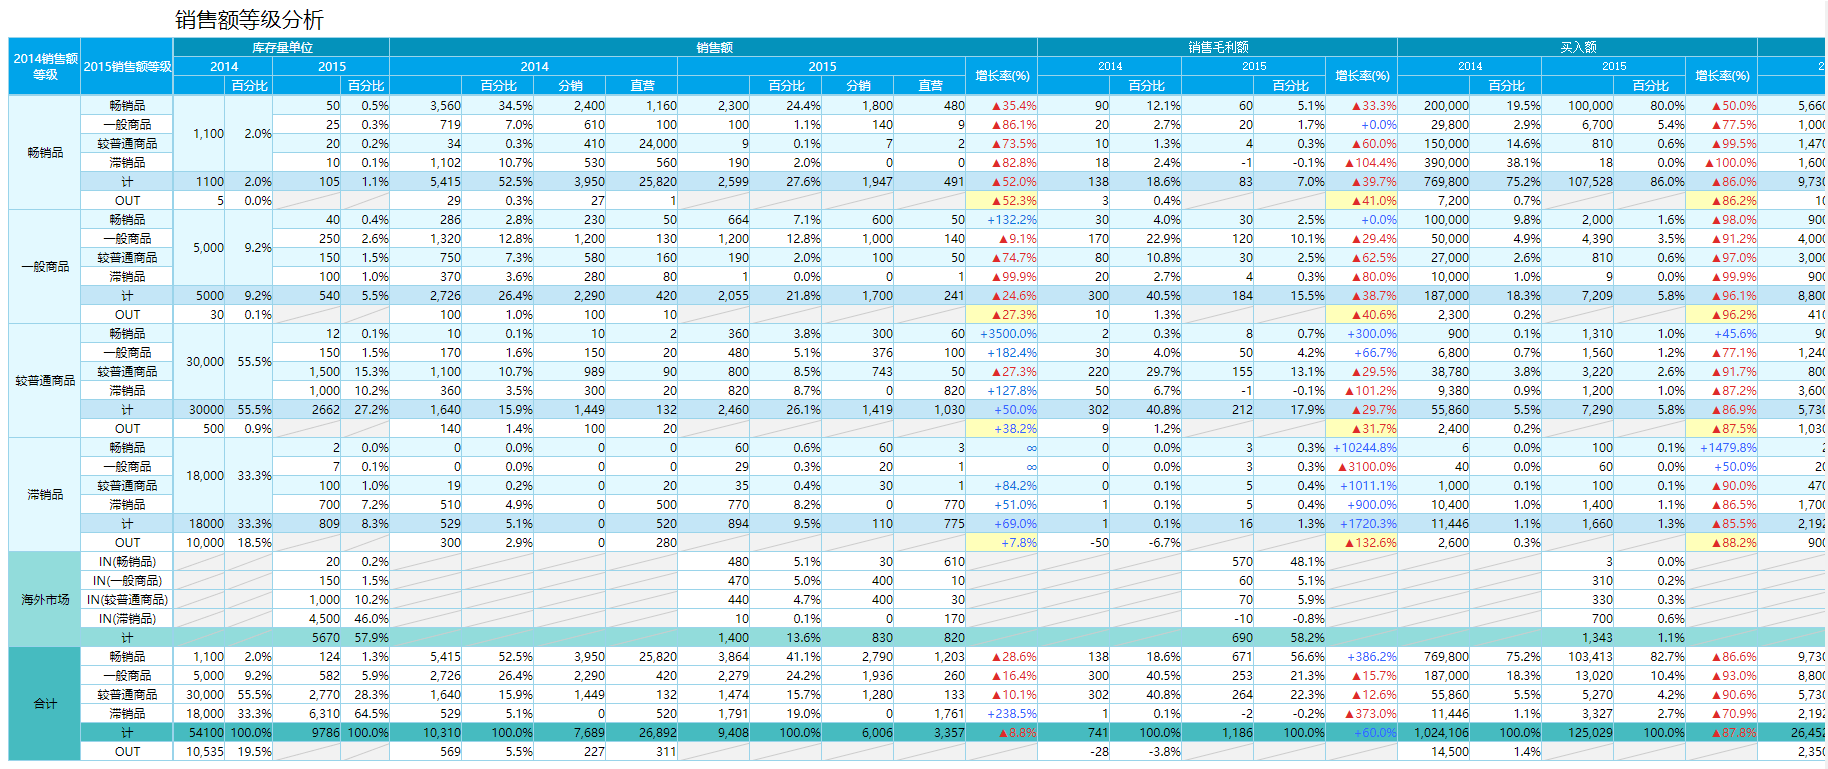Select the 较普通商品 group cell in first column
Viewport: 1828px width, 769px height.
tap(45, 381)
